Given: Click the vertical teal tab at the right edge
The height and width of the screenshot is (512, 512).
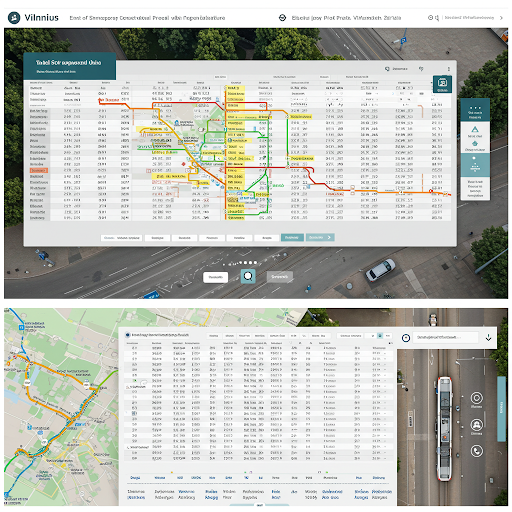Looking at the screenshot, I should click(x=501, y=408).
